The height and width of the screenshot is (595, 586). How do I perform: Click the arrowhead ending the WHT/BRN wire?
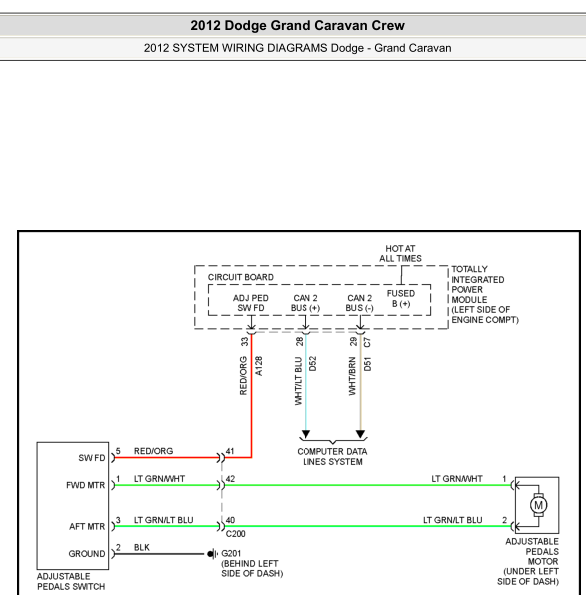pos(360,434)
